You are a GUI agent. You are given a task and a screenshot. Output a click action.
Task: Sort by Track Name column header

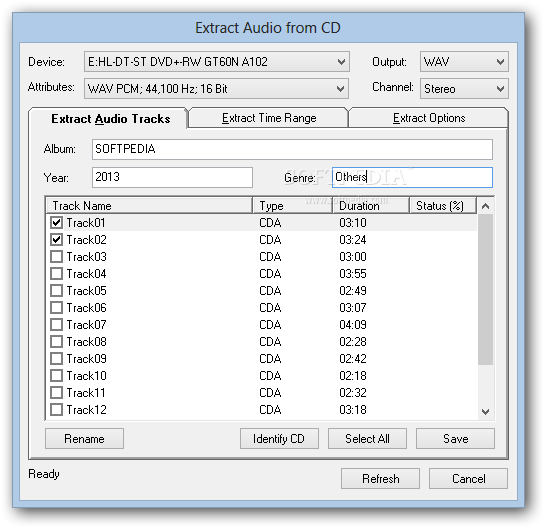149,206
